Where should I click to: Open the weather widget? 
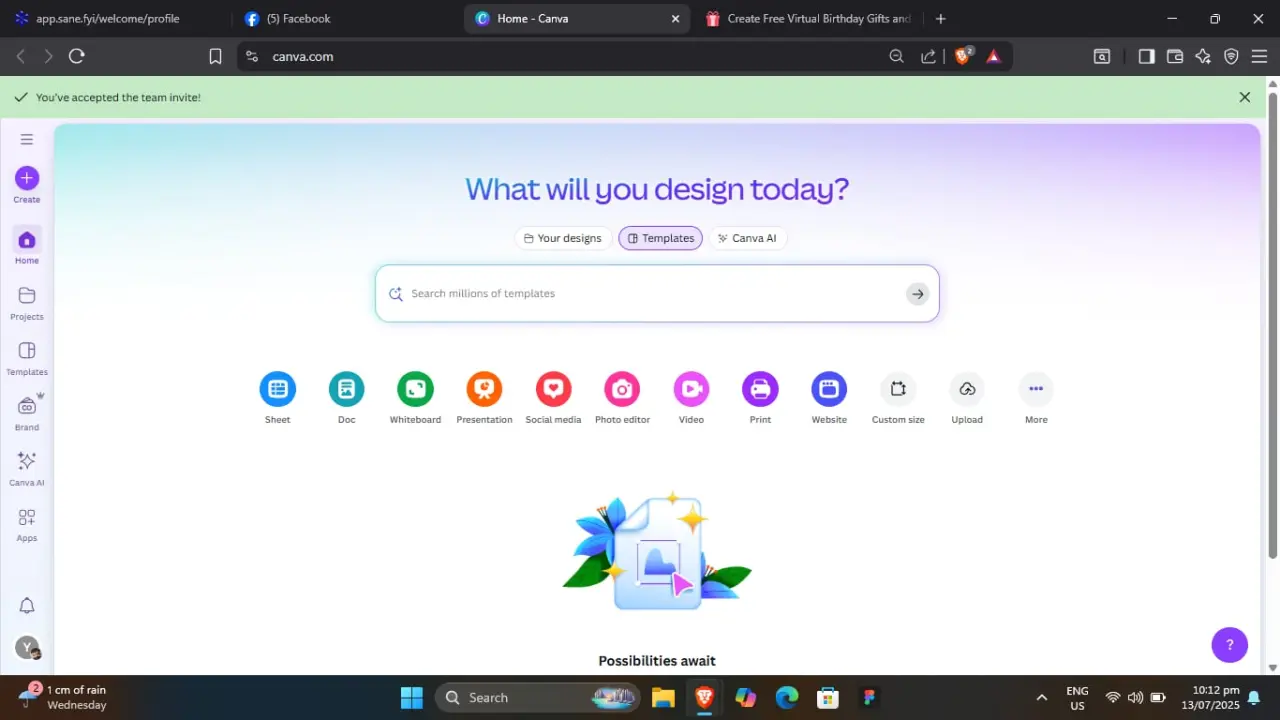tap(65, 697)
